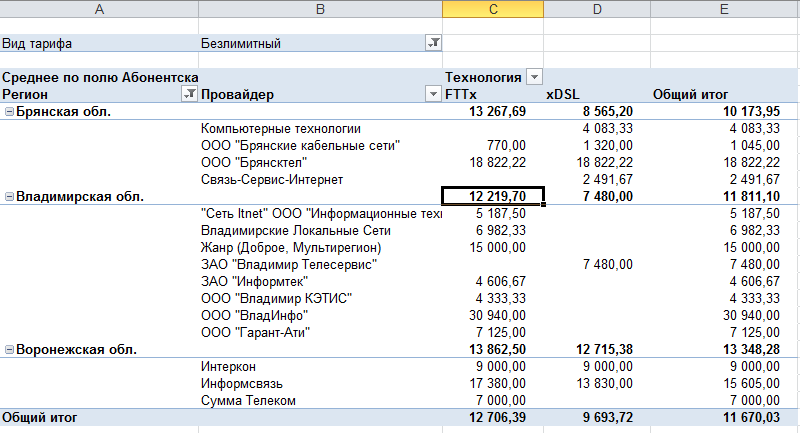Click provider ООО "Гарант-Ати"
Image resolution: width=800 pixels, height=433 pixels.
256,333
